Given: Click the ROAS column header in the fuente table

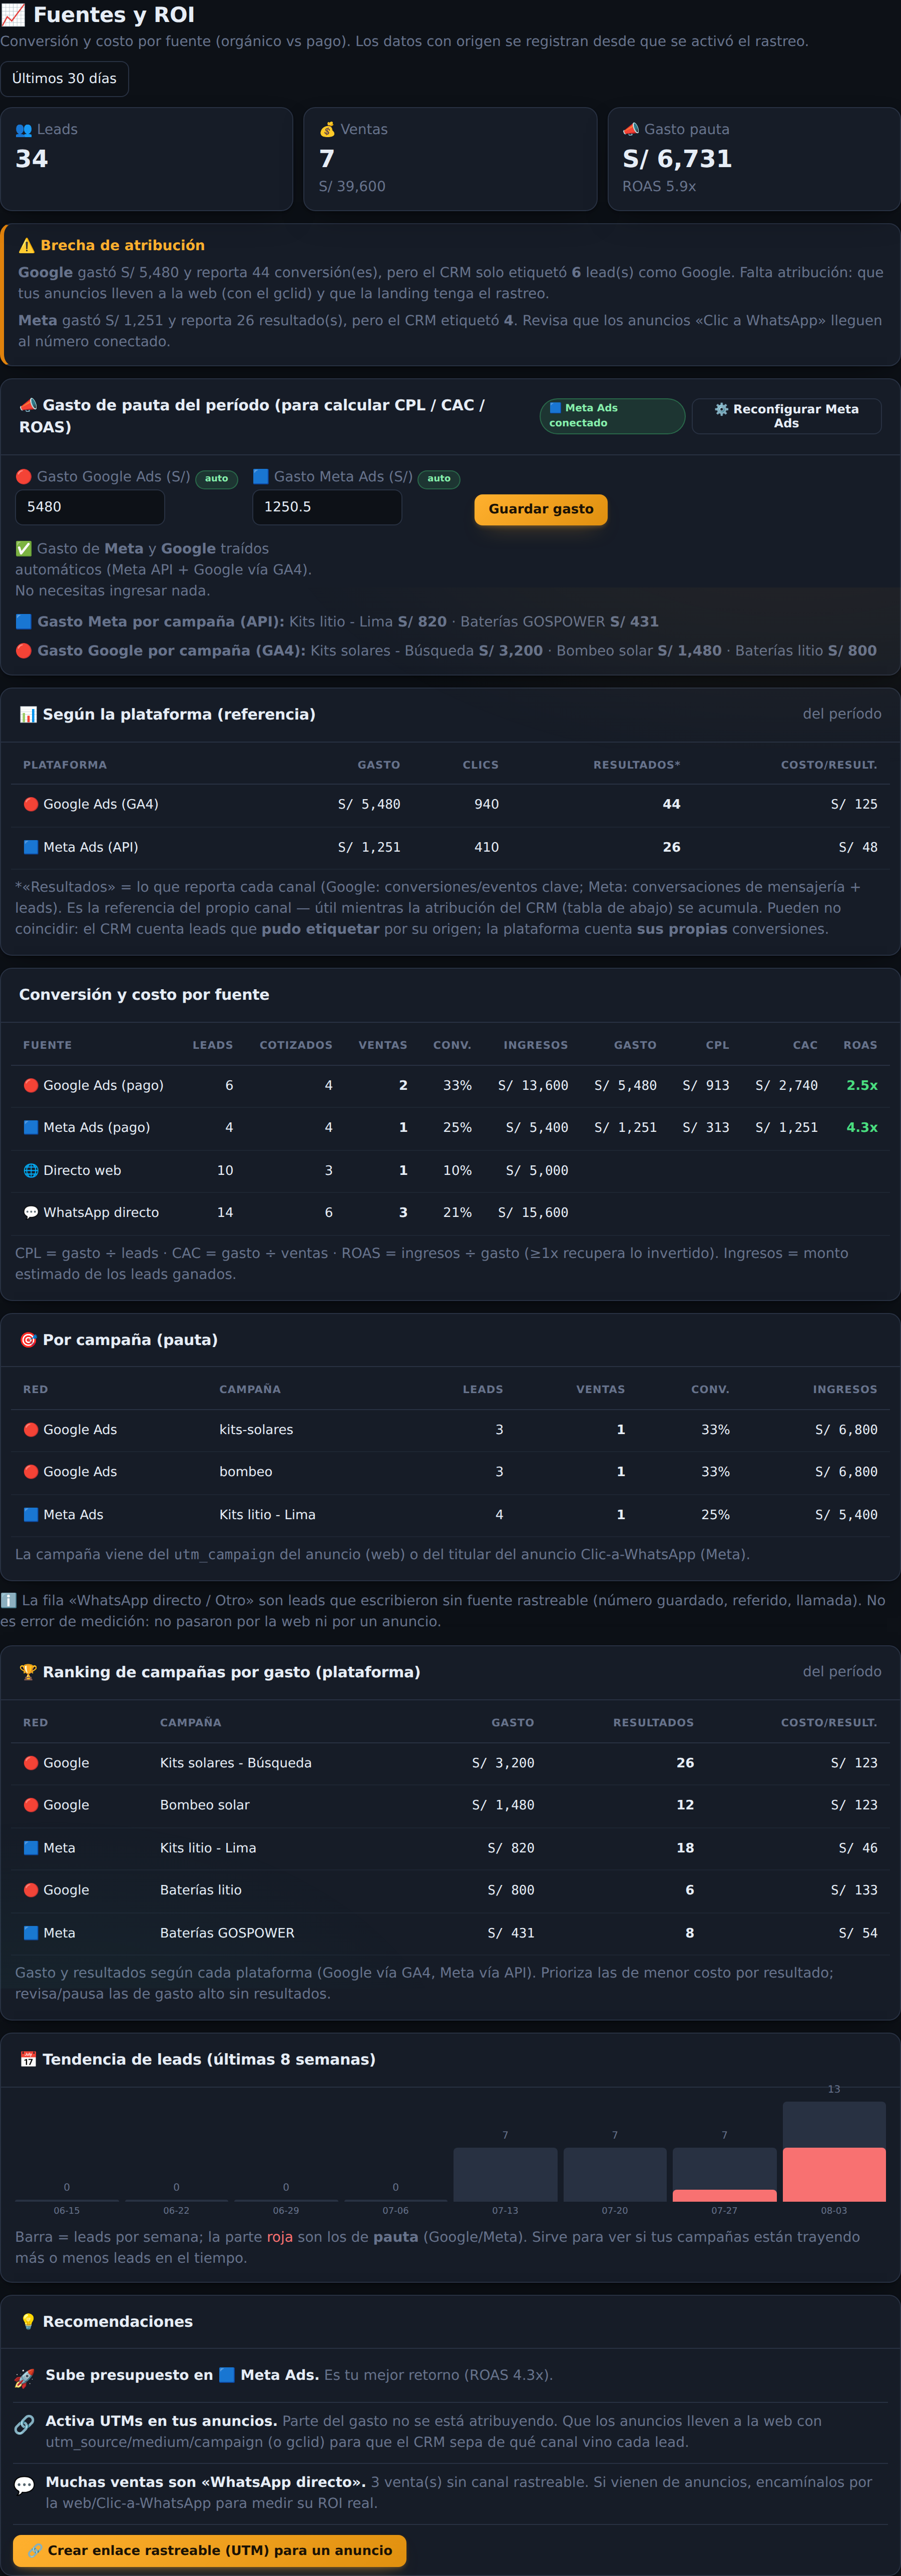Looking at the screenshot, I should 860,1045.
